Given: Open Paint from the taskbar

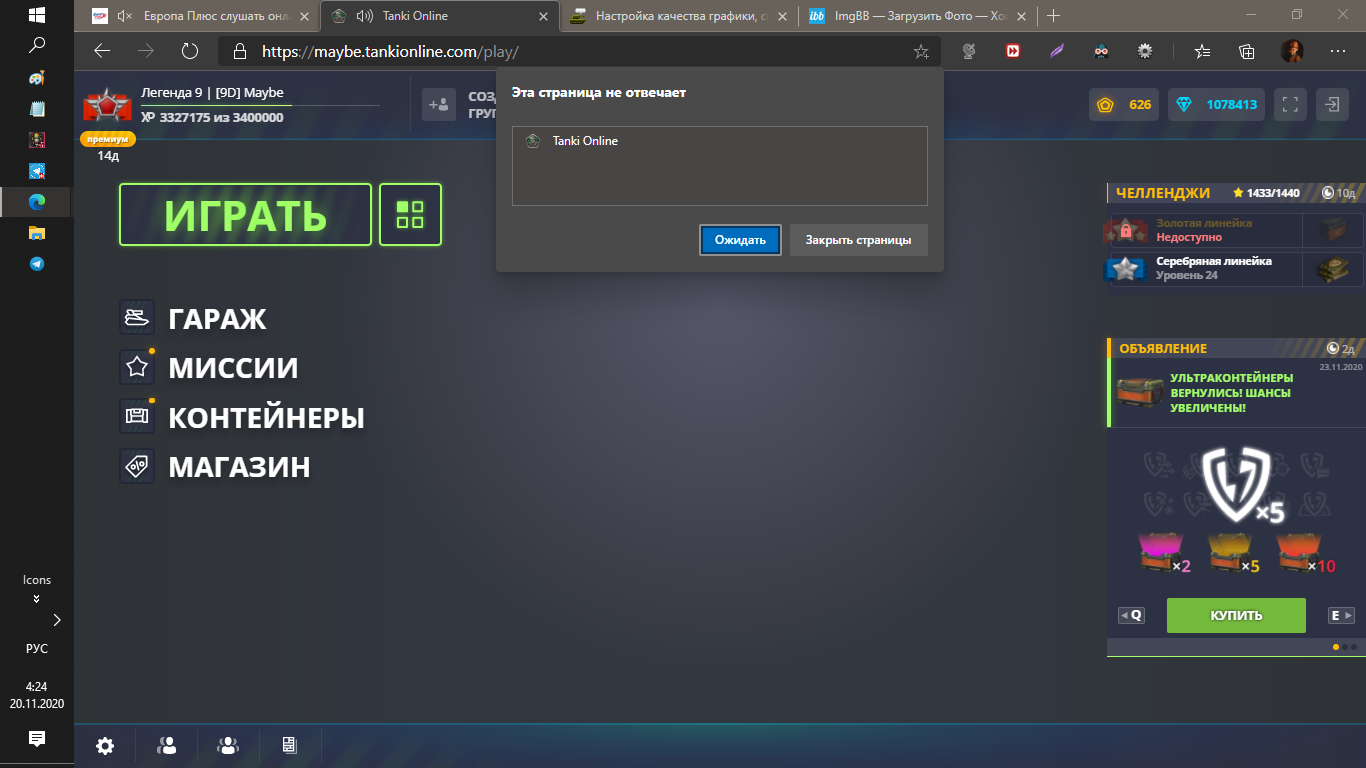Looking at the screenshot, I should tap(37, 78).
